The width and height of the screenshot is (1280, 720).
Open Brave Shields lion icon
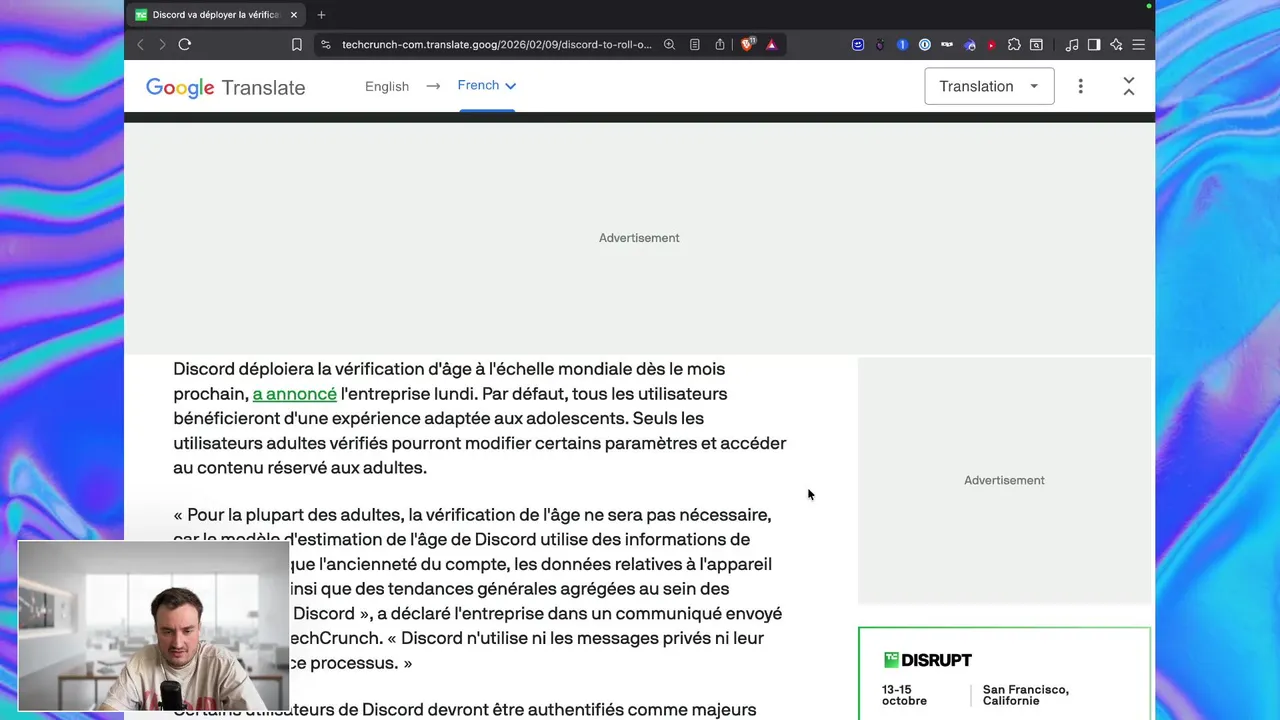point(747,45)
